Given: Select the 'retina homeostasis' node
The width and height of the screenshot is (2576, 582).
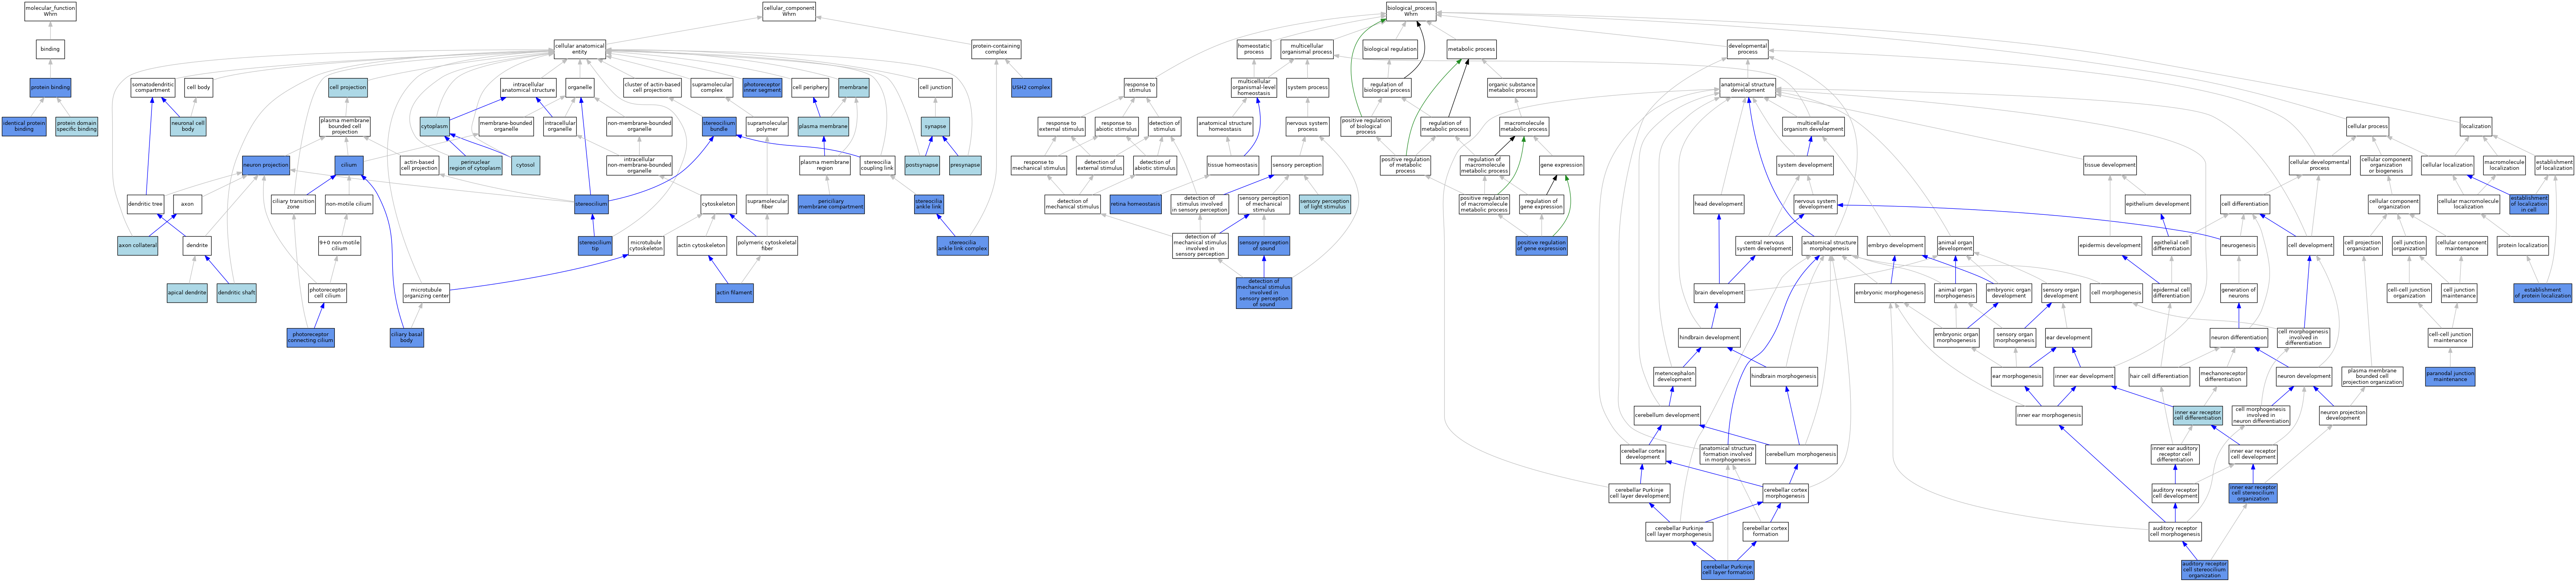Looking at the screenshot, I should pyautogui.click(x=1136, y=204).
